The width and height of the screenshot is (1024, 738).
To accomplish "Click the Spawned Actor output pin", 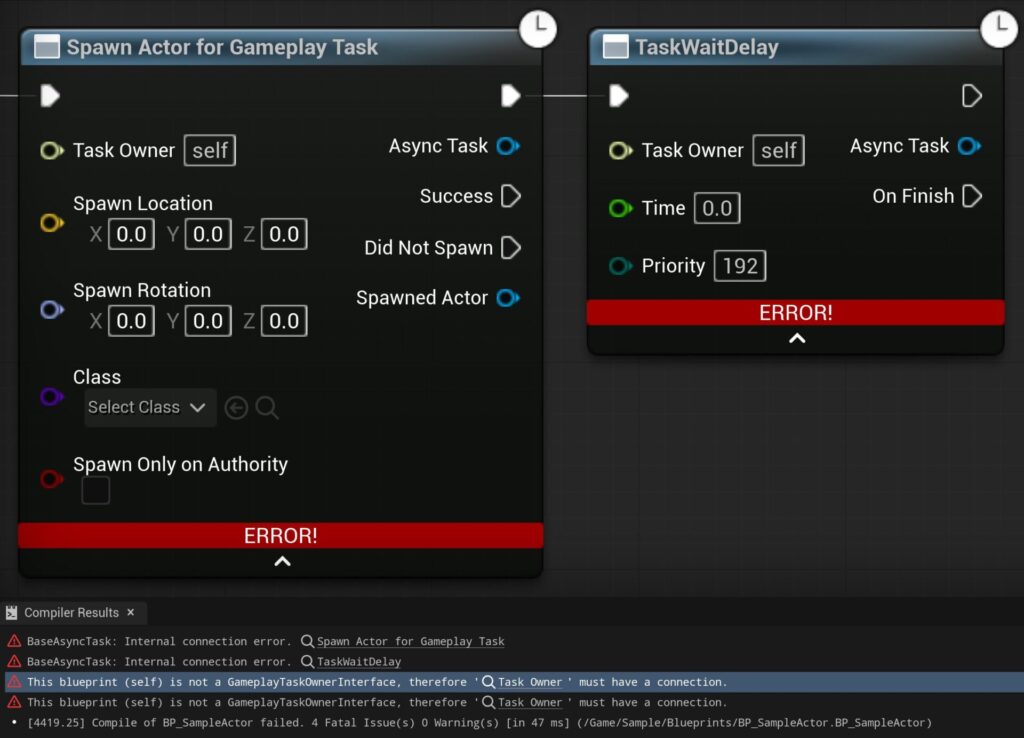I will point(508,298).
